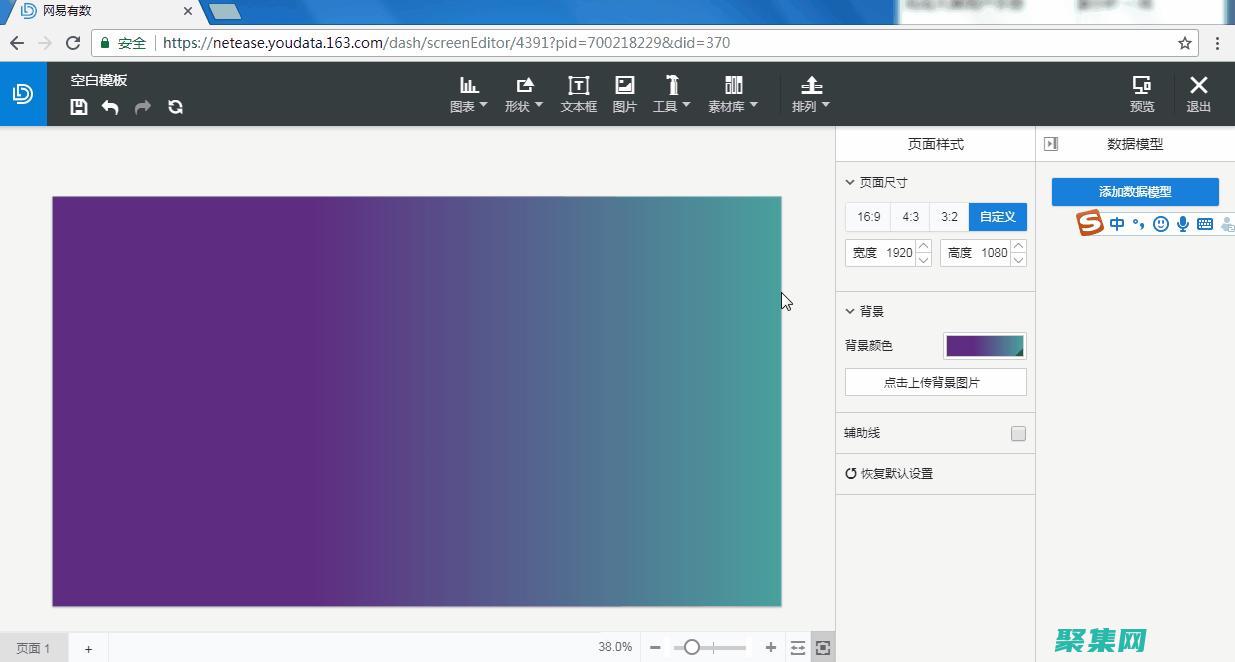Switch to the 页面样式 panel

[934, 143]
